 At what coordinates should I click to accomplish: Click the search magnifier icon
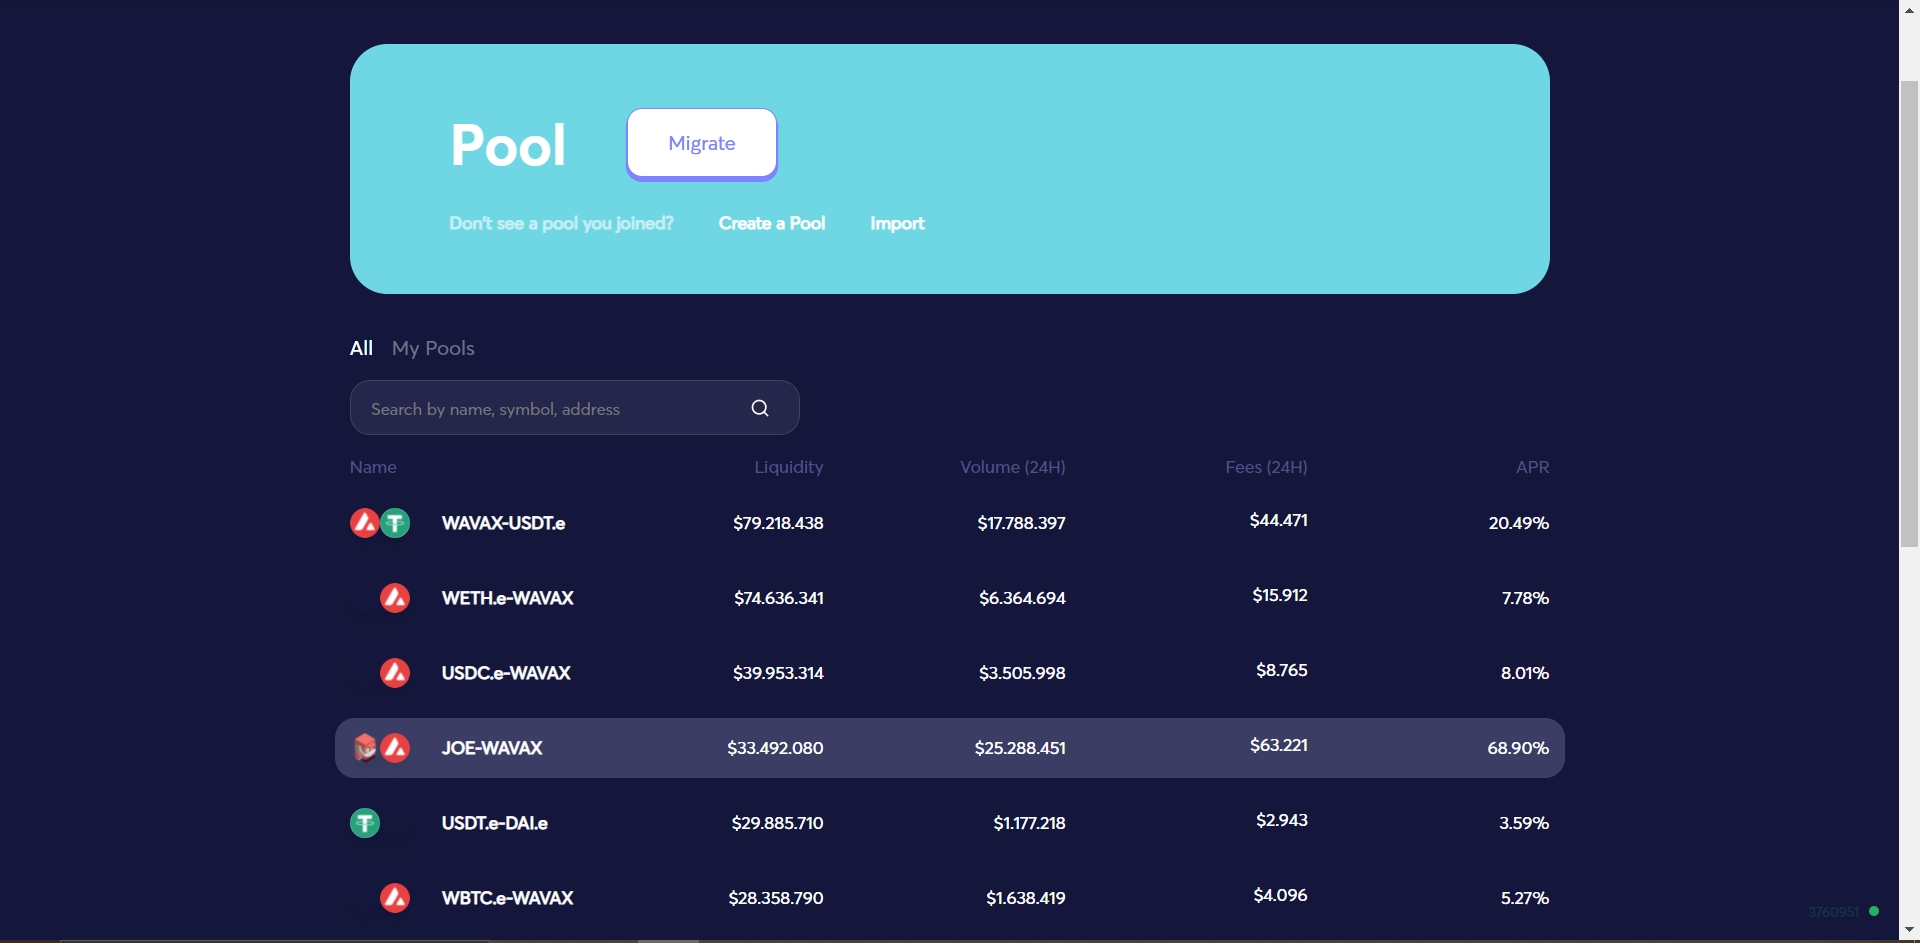[x=760, y=408]
